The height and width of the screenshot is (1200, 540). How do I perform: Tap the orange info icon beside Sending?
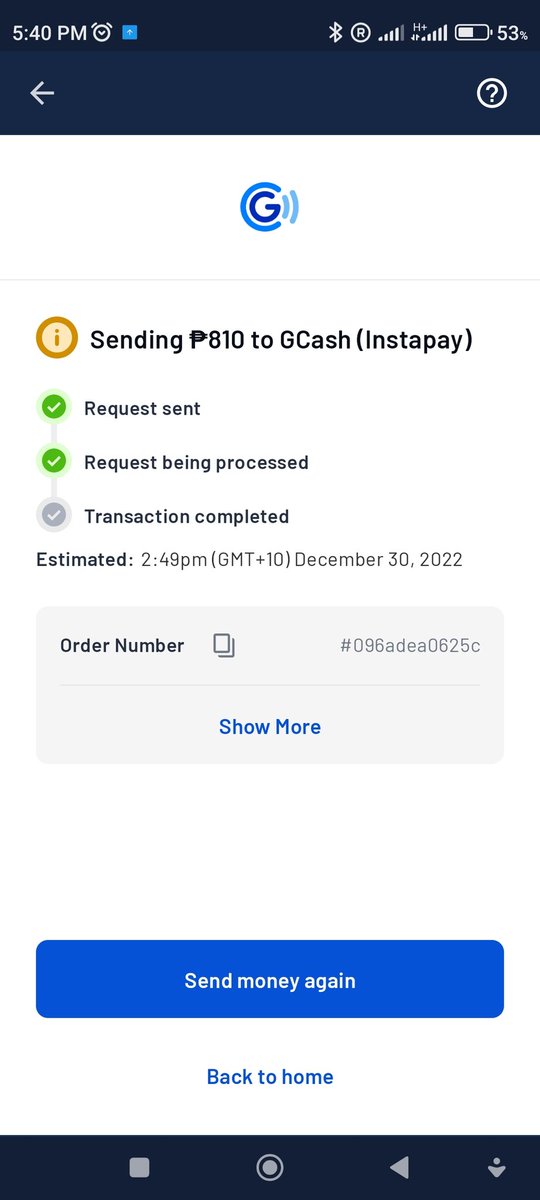click(x=57, y=339)
